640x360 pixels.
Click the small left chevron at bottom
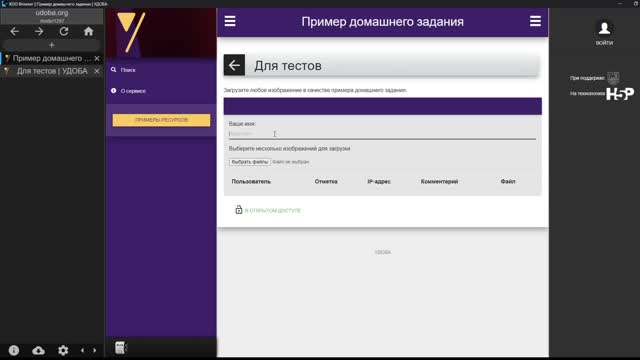coord(82,350)
